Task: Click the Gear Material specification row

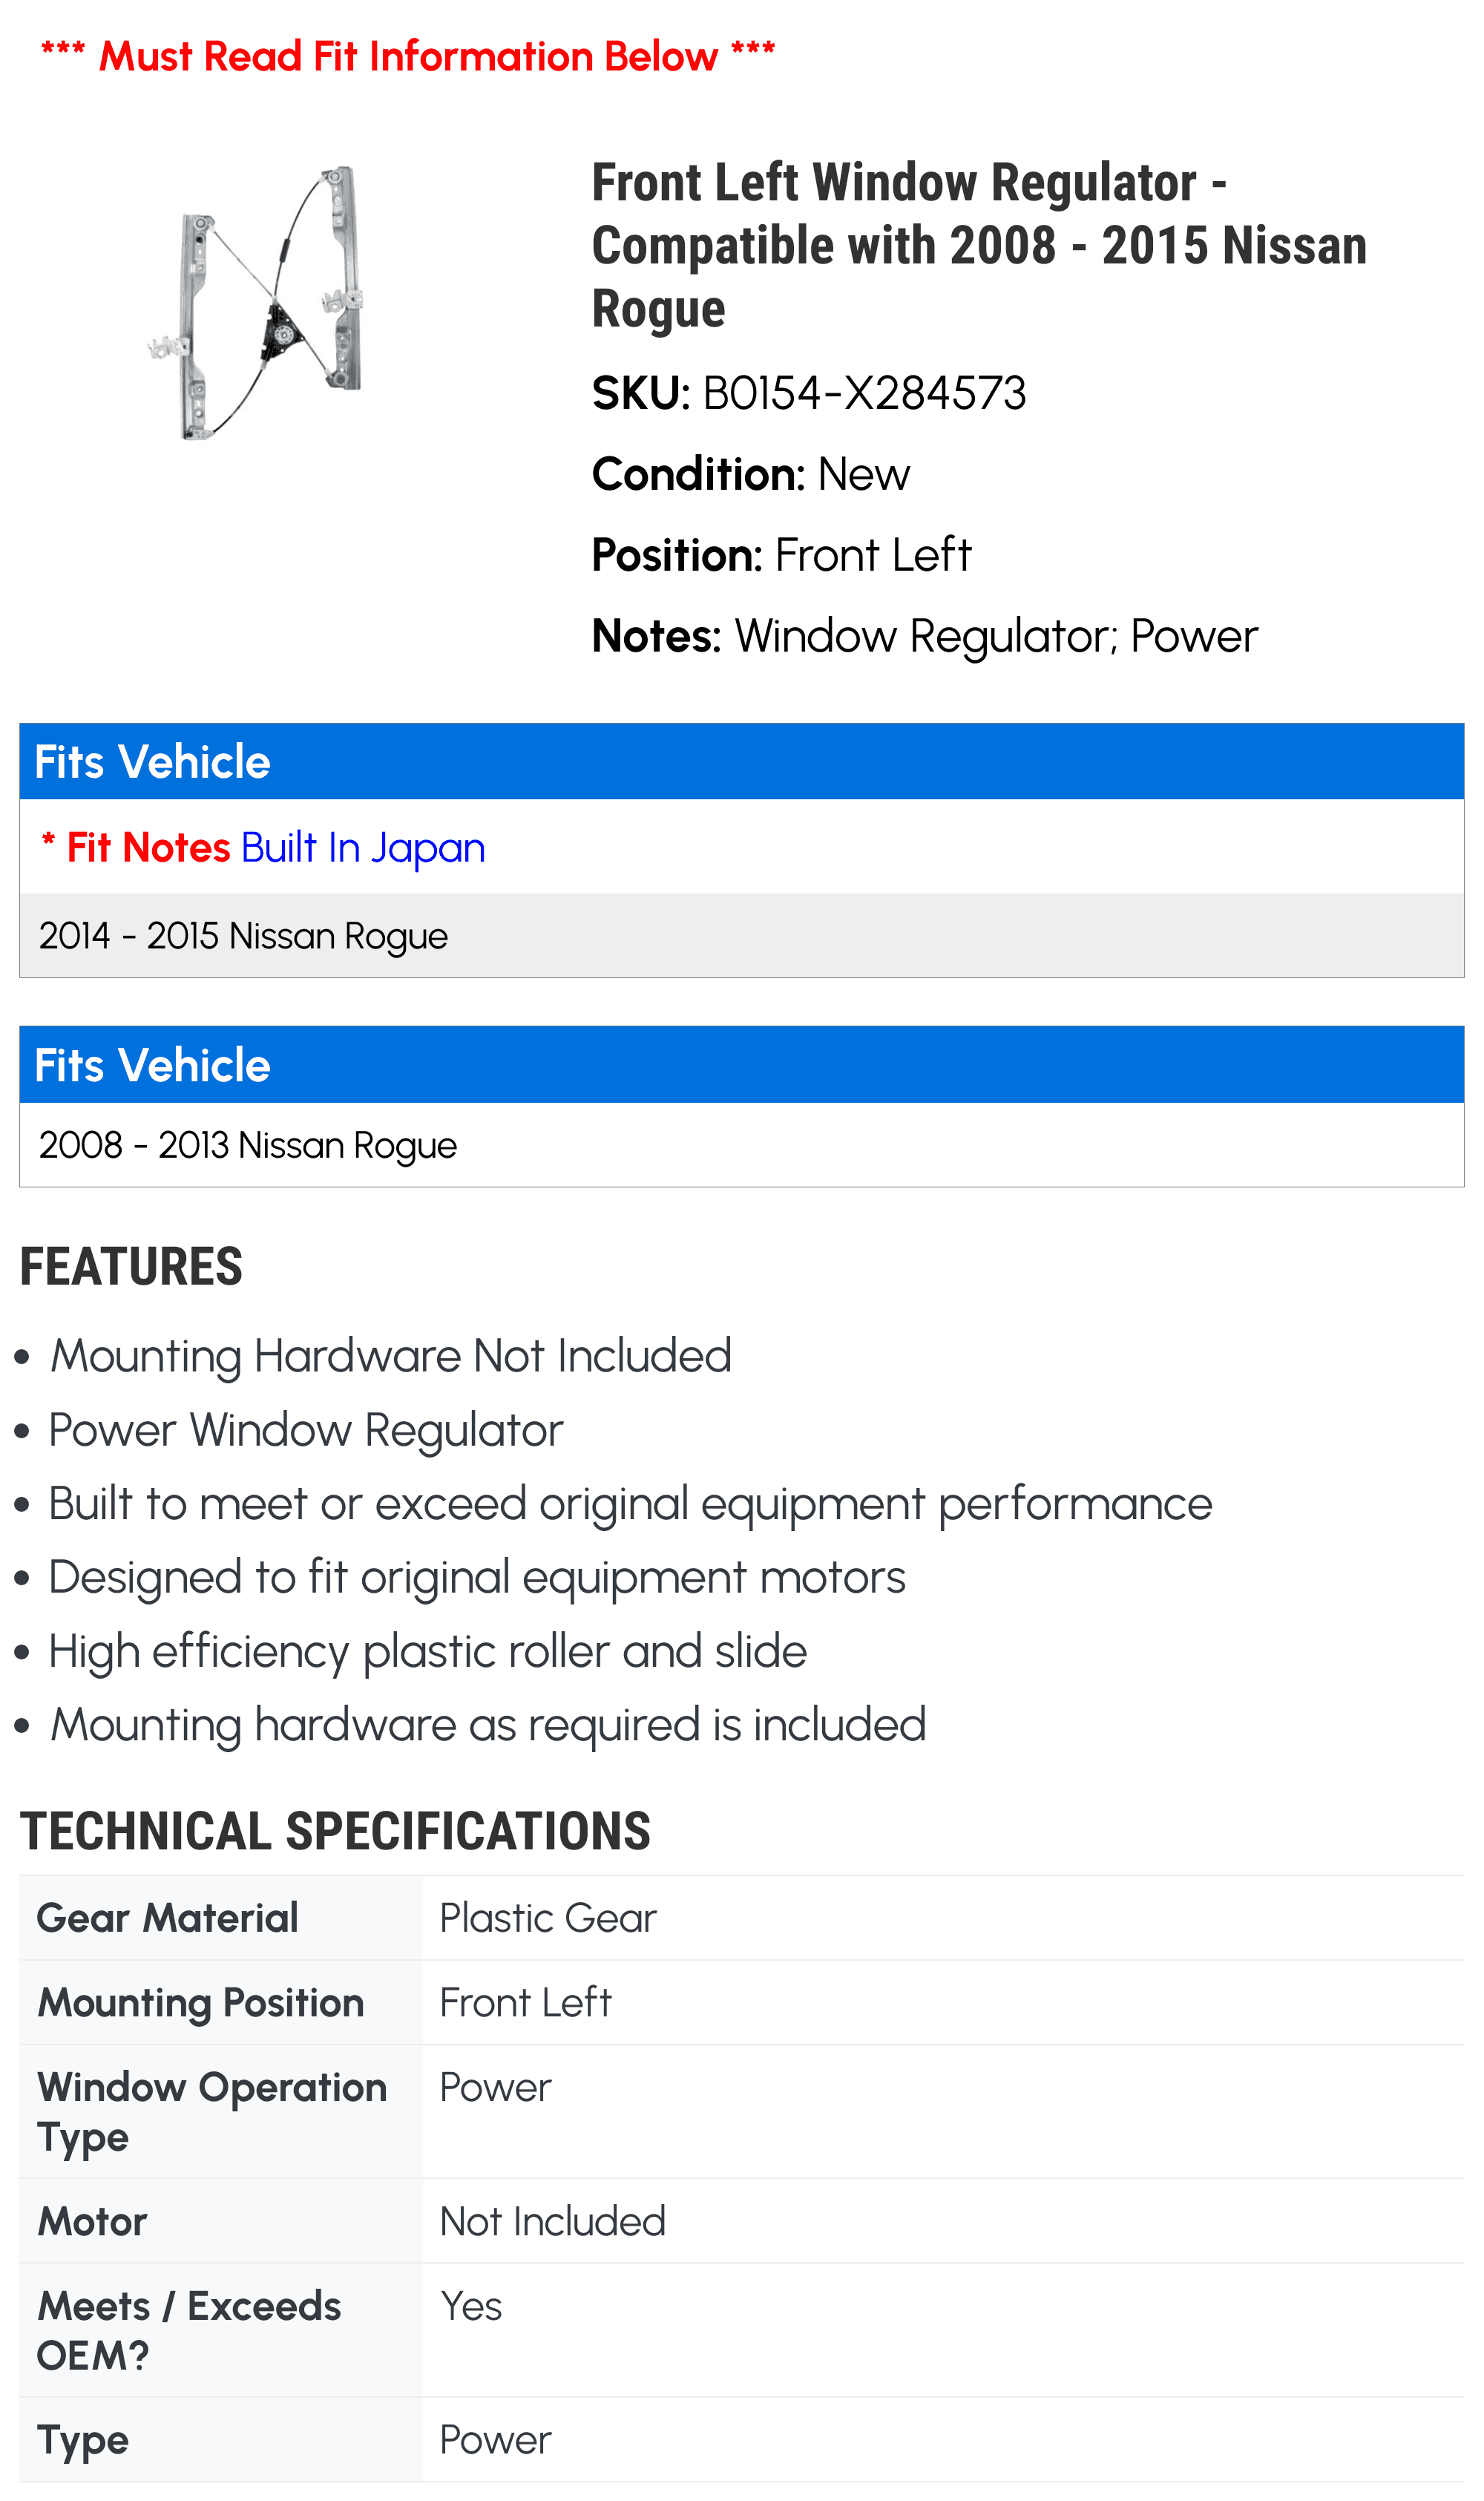Action: 742,1917
